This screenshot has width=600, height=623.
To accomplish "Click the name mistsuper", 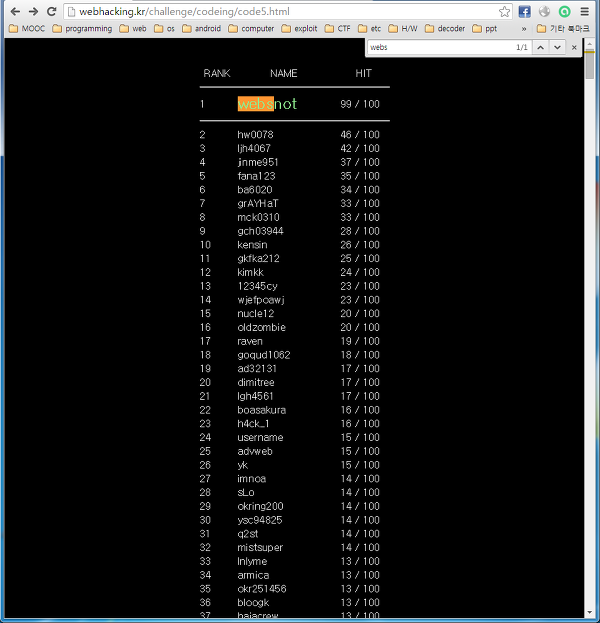I will (260, 548).
